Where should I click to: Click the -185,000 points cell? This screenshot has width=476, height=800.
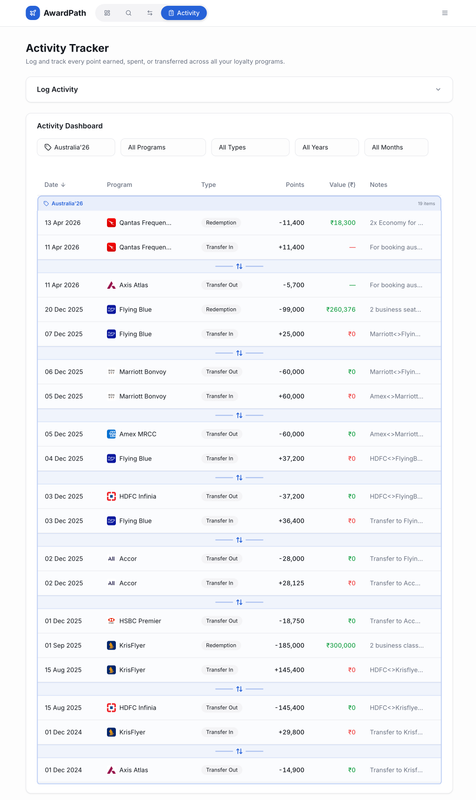(289, 645)
